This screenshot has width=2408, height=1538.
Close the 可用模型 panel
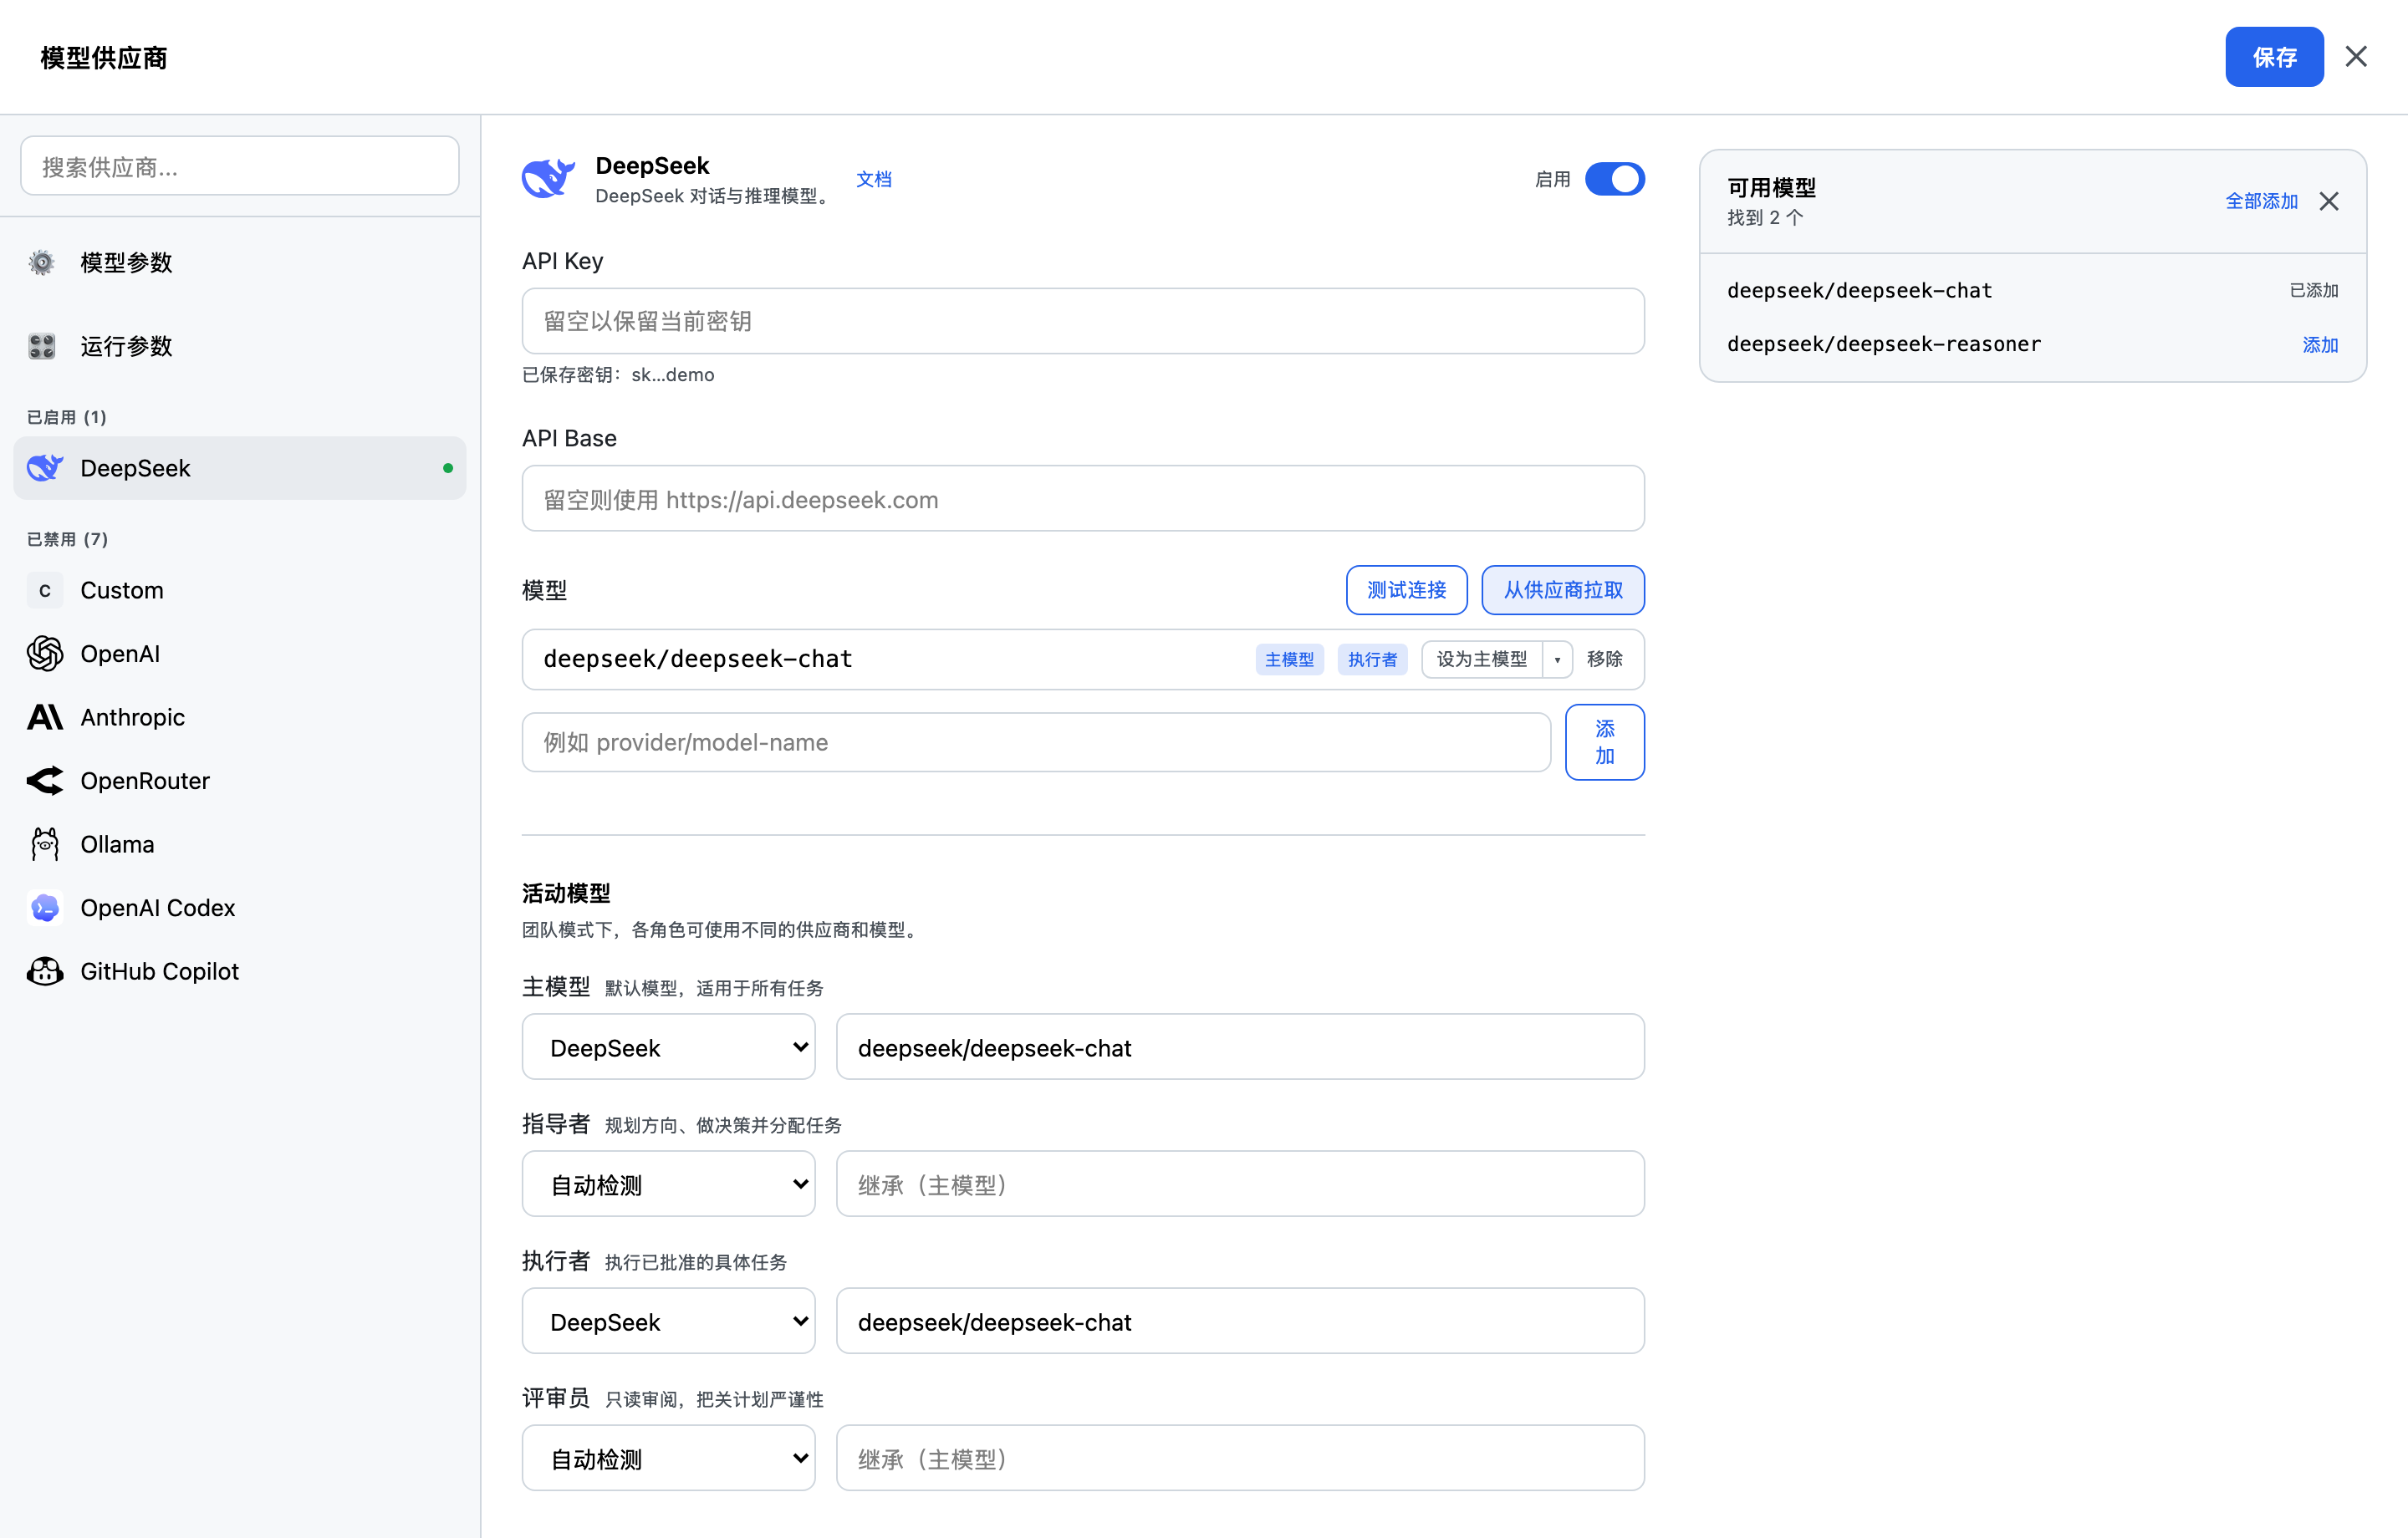tap(2329, 201)
